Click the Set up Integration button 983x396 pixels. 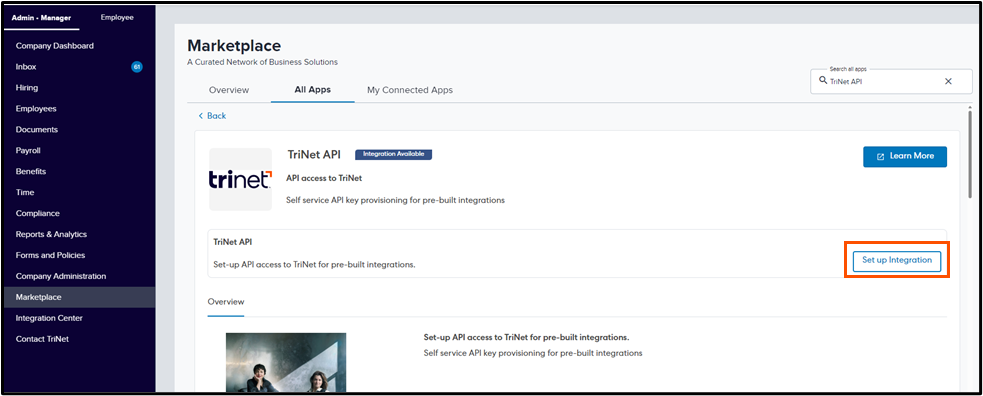[x=897, y=260]
